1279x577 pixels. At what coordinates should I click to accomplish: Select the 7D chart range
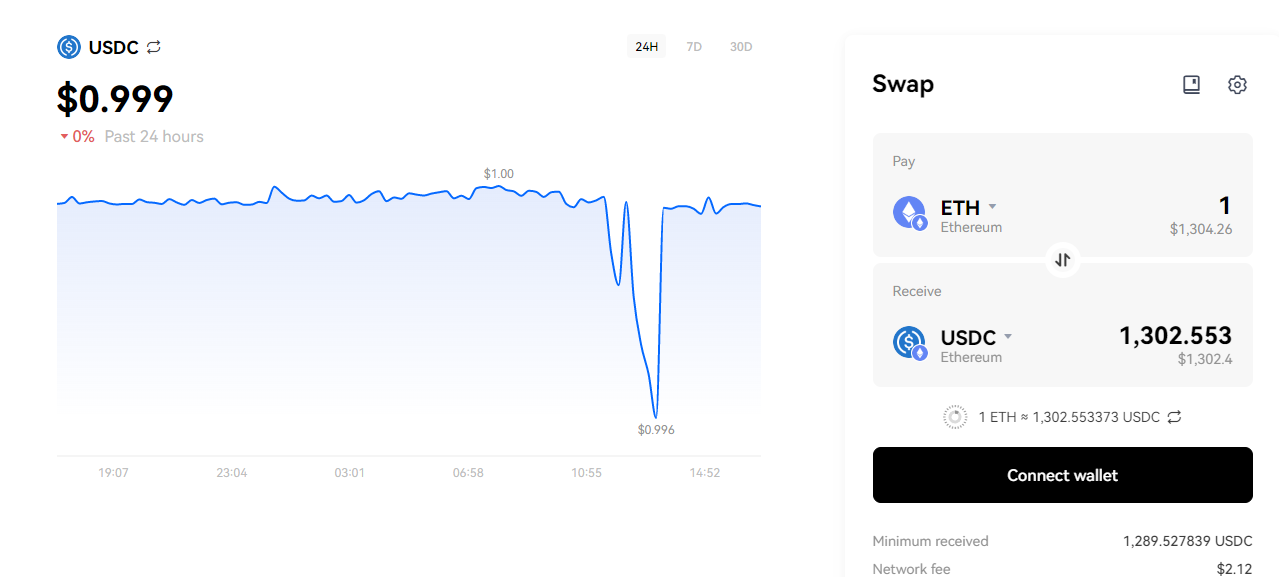(694, 47)
